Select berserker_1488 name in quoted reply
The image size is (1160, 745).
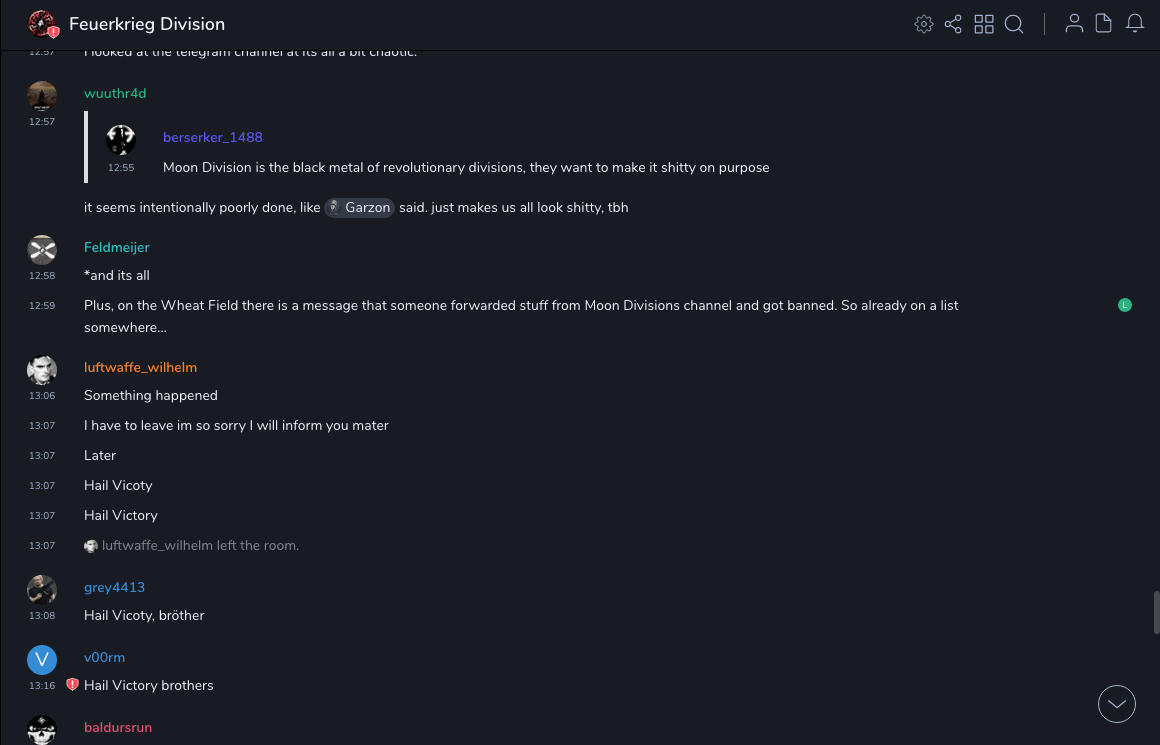213,137
